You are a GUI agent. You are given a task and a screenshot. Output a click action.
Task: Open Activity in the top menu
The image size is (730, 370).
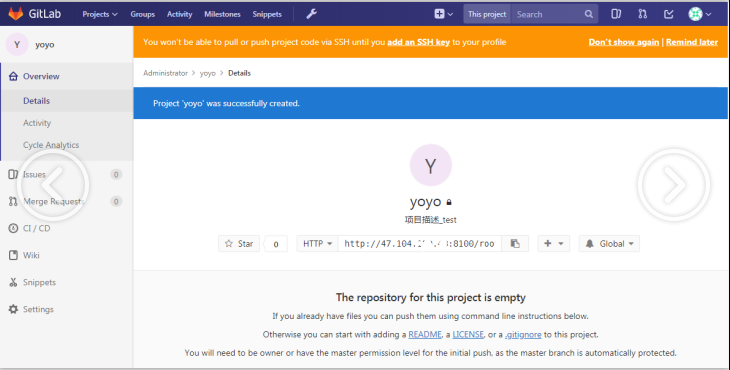pos(179,14)
